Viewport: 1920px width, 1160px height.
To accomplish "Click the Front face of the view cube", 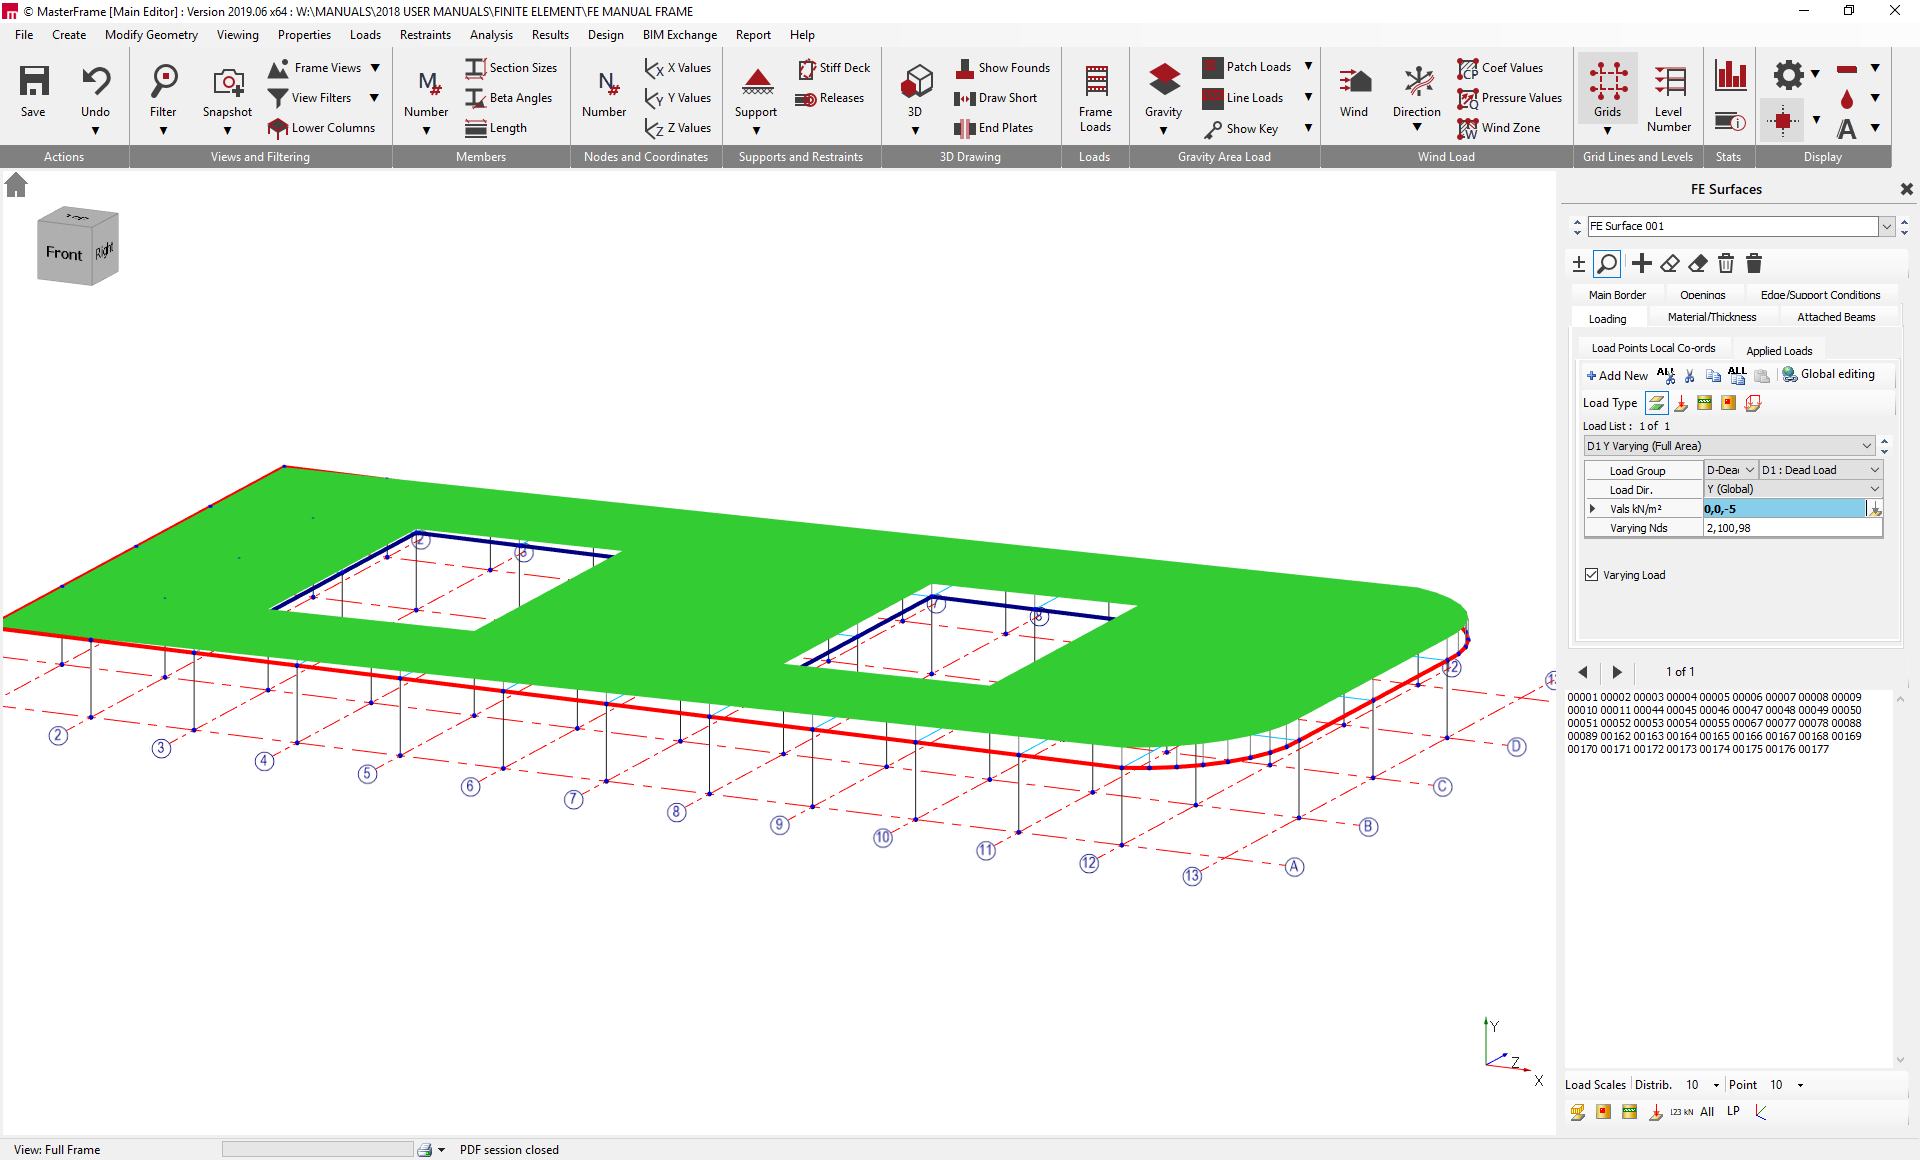I will pyautogui.click(x=64, y=254).
